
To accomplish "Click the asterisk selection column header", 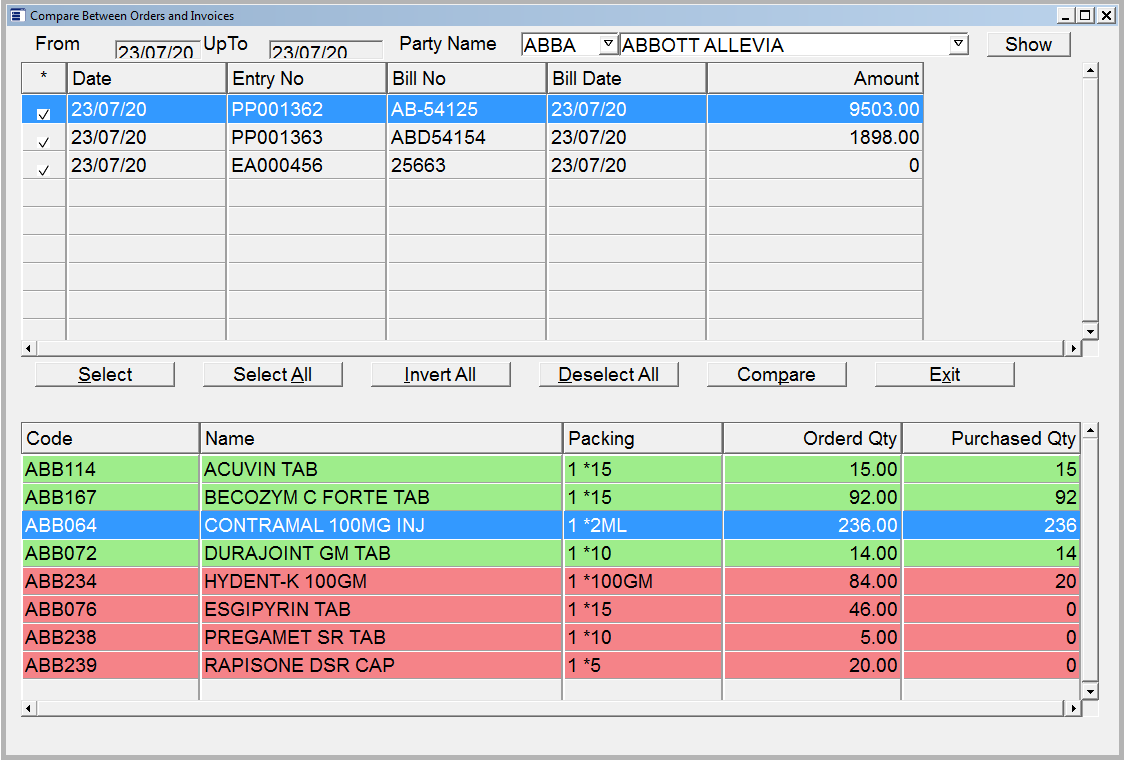I will pos(44,78).
